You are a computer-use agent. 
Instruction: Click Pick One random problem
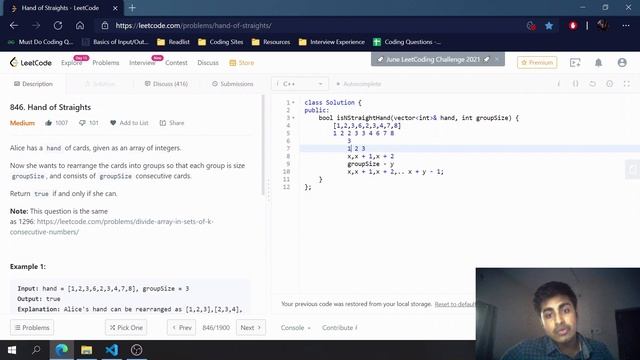pos(126,328)
